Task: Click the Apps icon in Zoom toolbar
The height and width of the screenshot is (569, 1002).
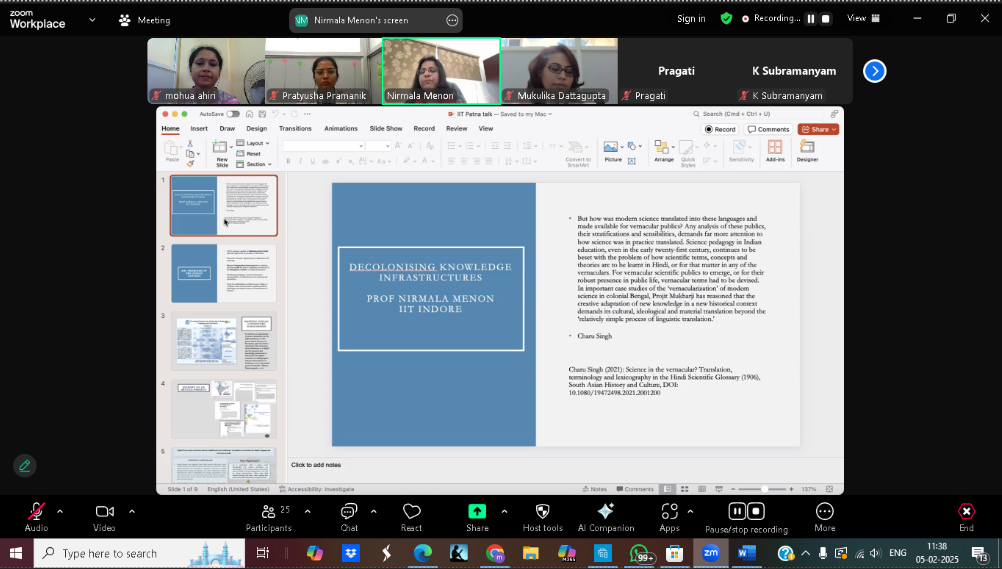Action: 669,511
